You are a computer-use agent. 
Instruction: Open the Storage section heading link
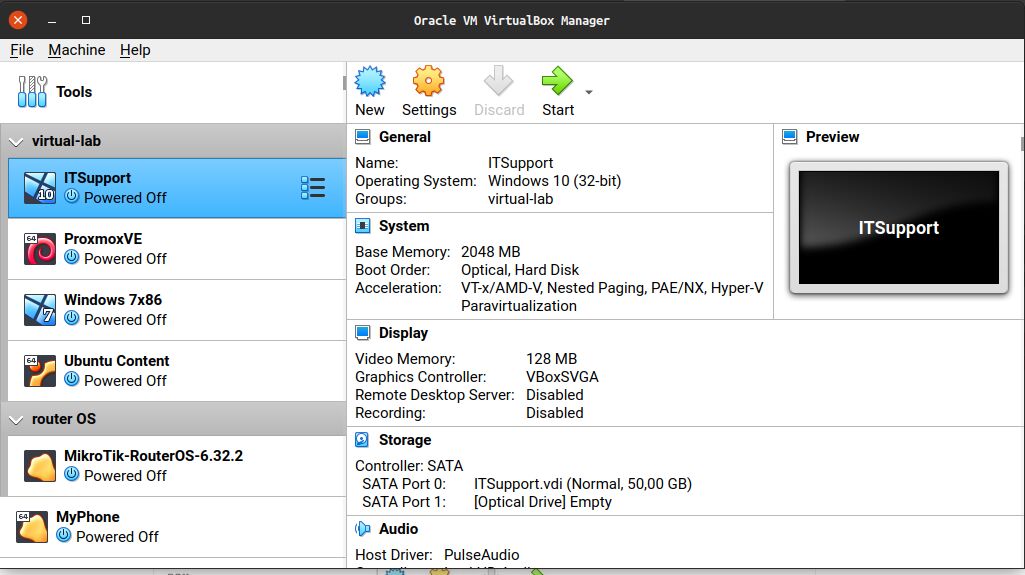click(x=405, y=440)
